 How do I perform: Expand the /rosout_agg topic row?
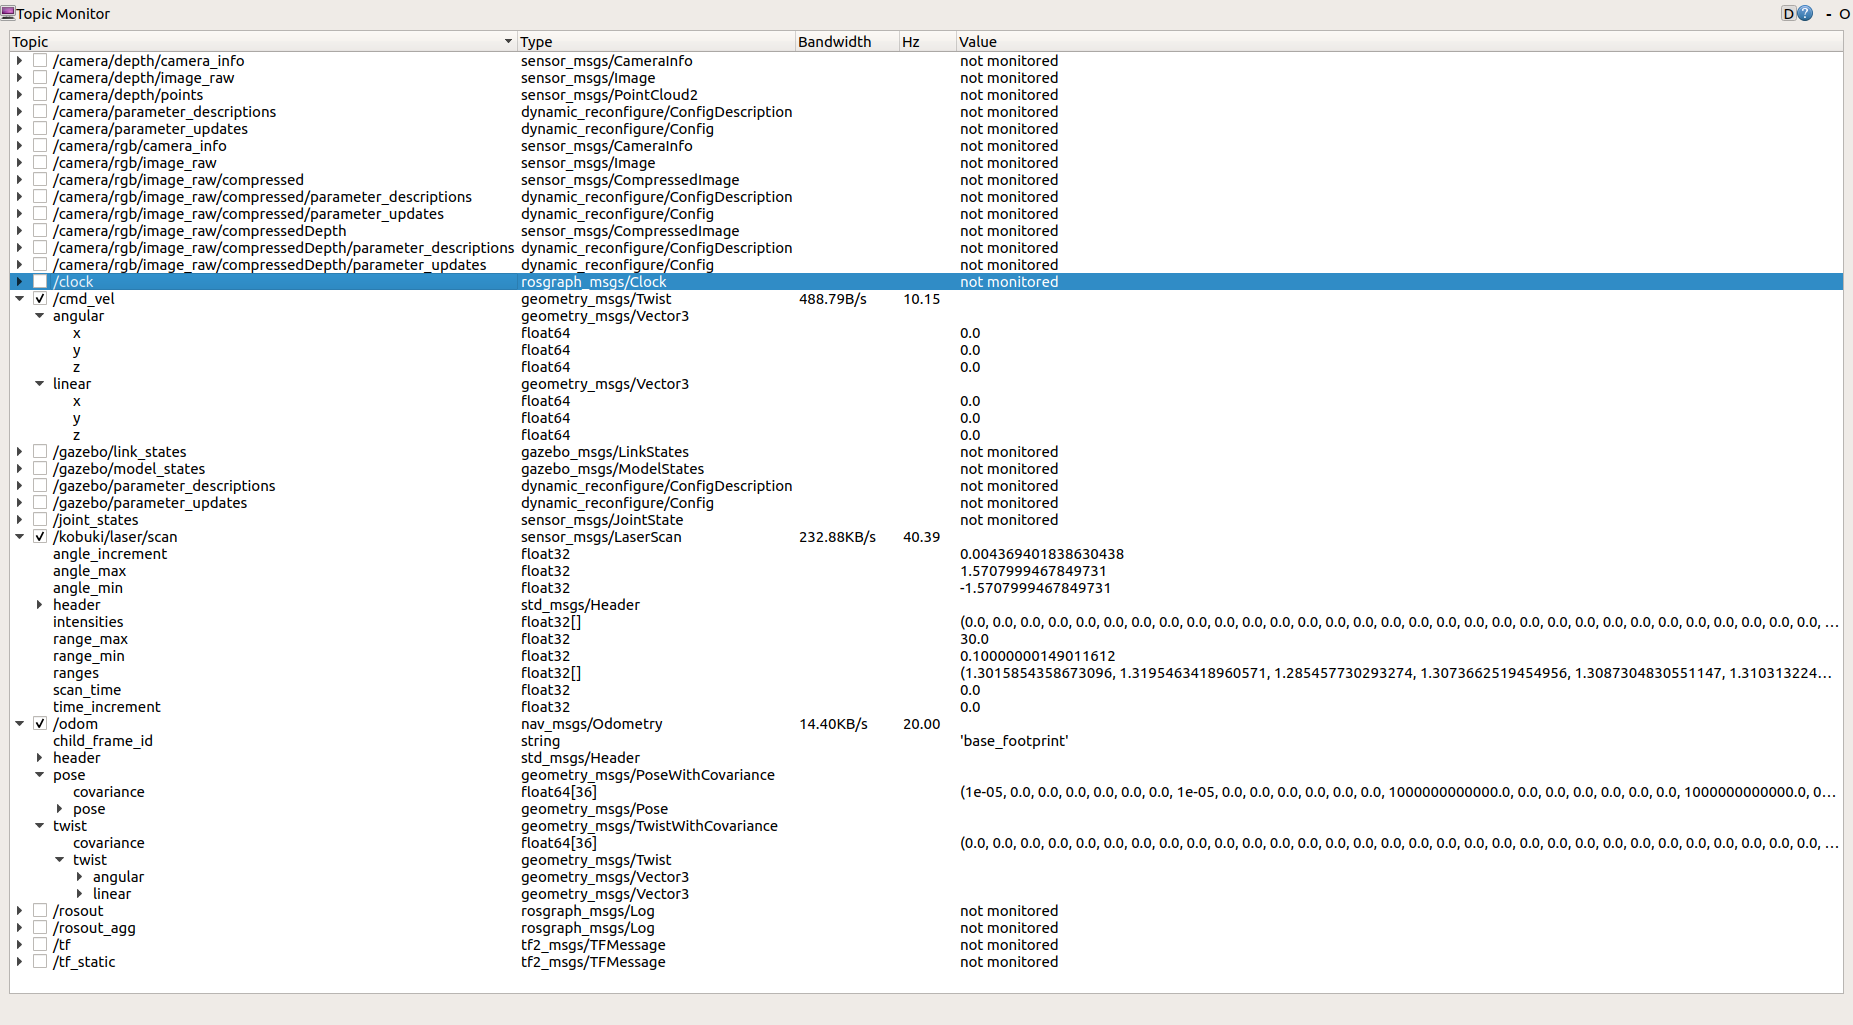point(19,928)
